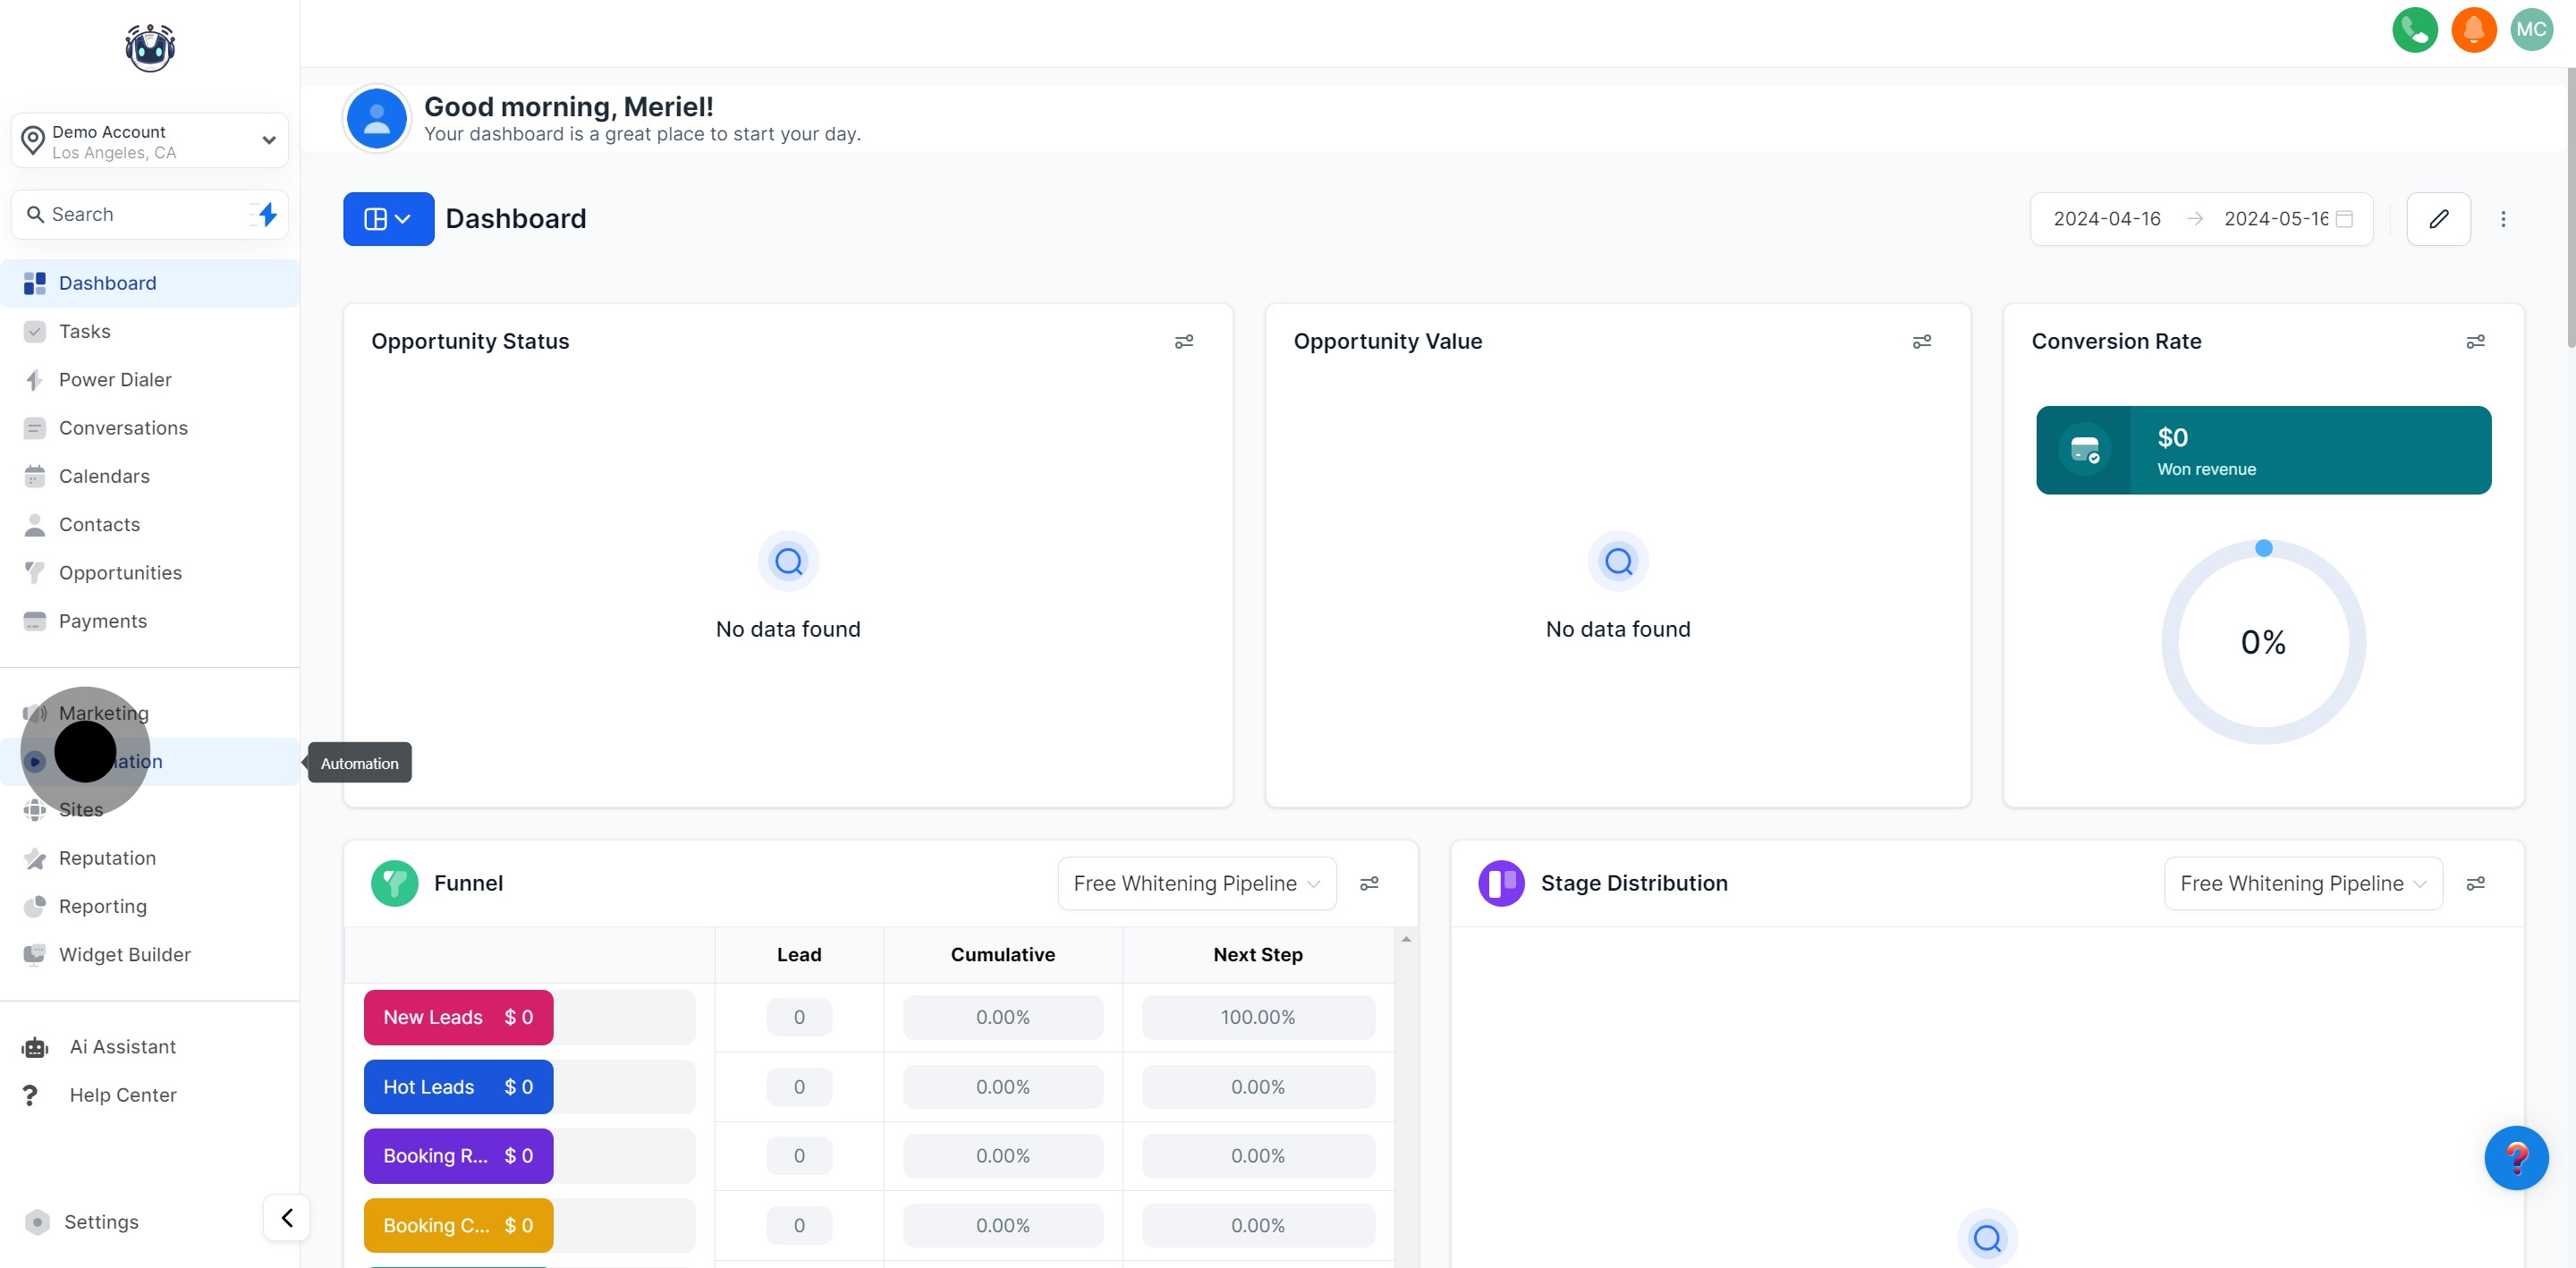Viewport: 2576px width, 1268px height.
Task: Open the three-dot dashboard options menu
Action: pos(2503,219)
